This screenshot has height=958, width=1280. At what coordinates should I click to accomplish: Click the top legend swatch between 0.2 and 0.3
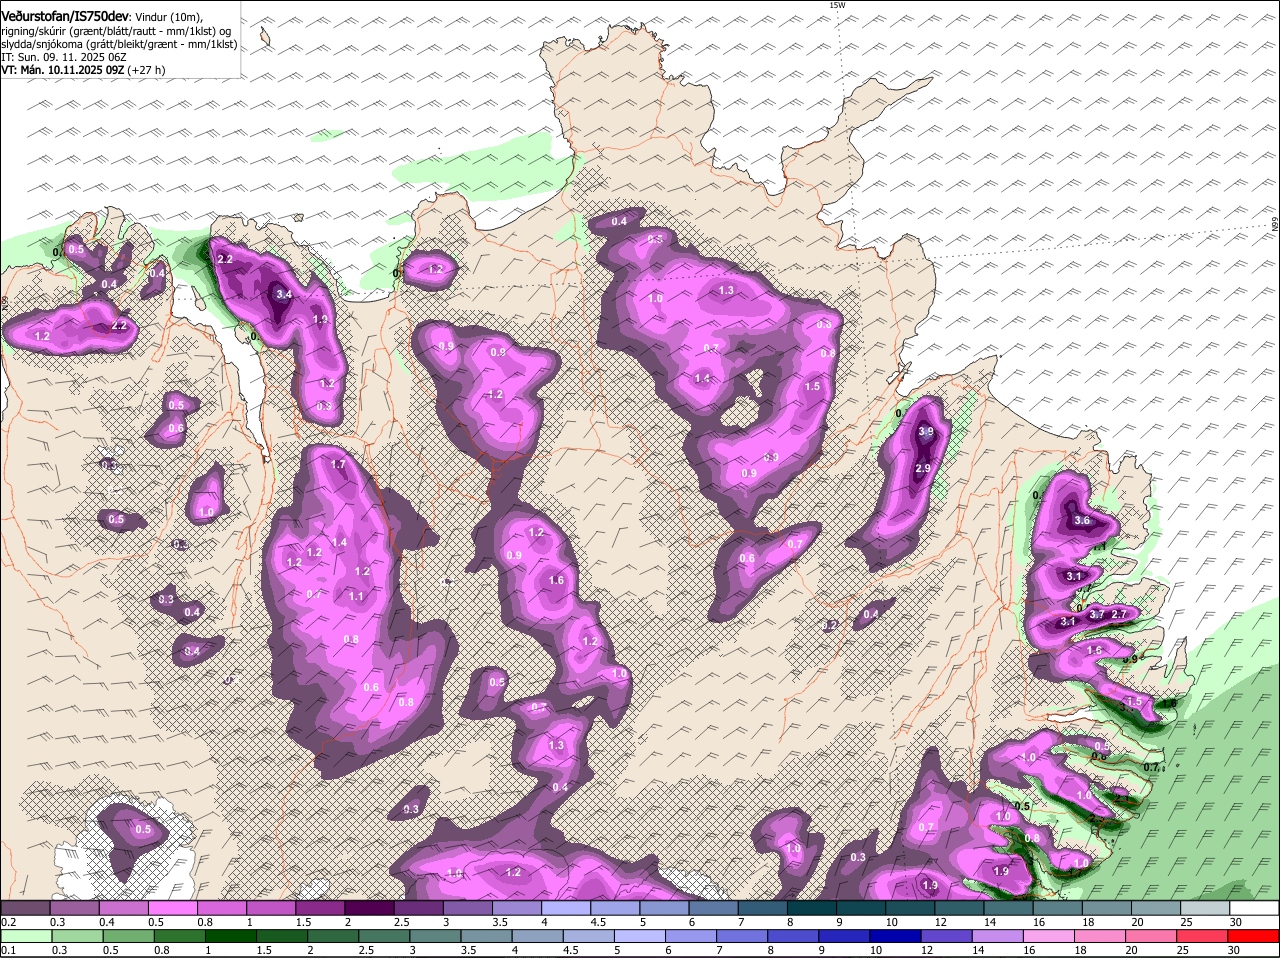tap(25, 907)
